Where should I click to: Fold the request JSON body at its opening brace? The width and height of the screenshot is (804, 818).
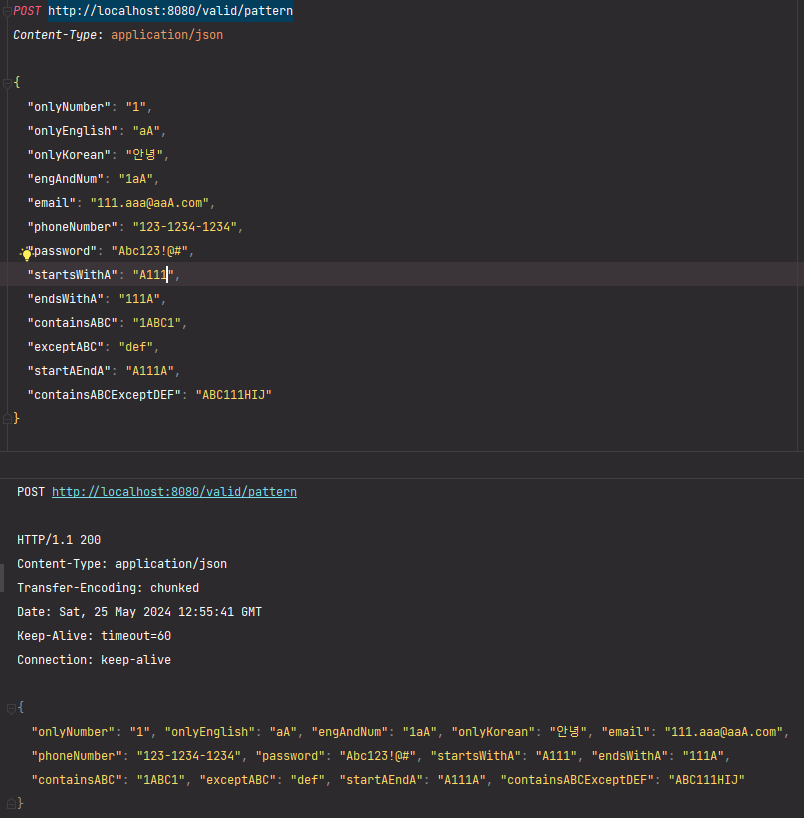click(x=7, y=83)
